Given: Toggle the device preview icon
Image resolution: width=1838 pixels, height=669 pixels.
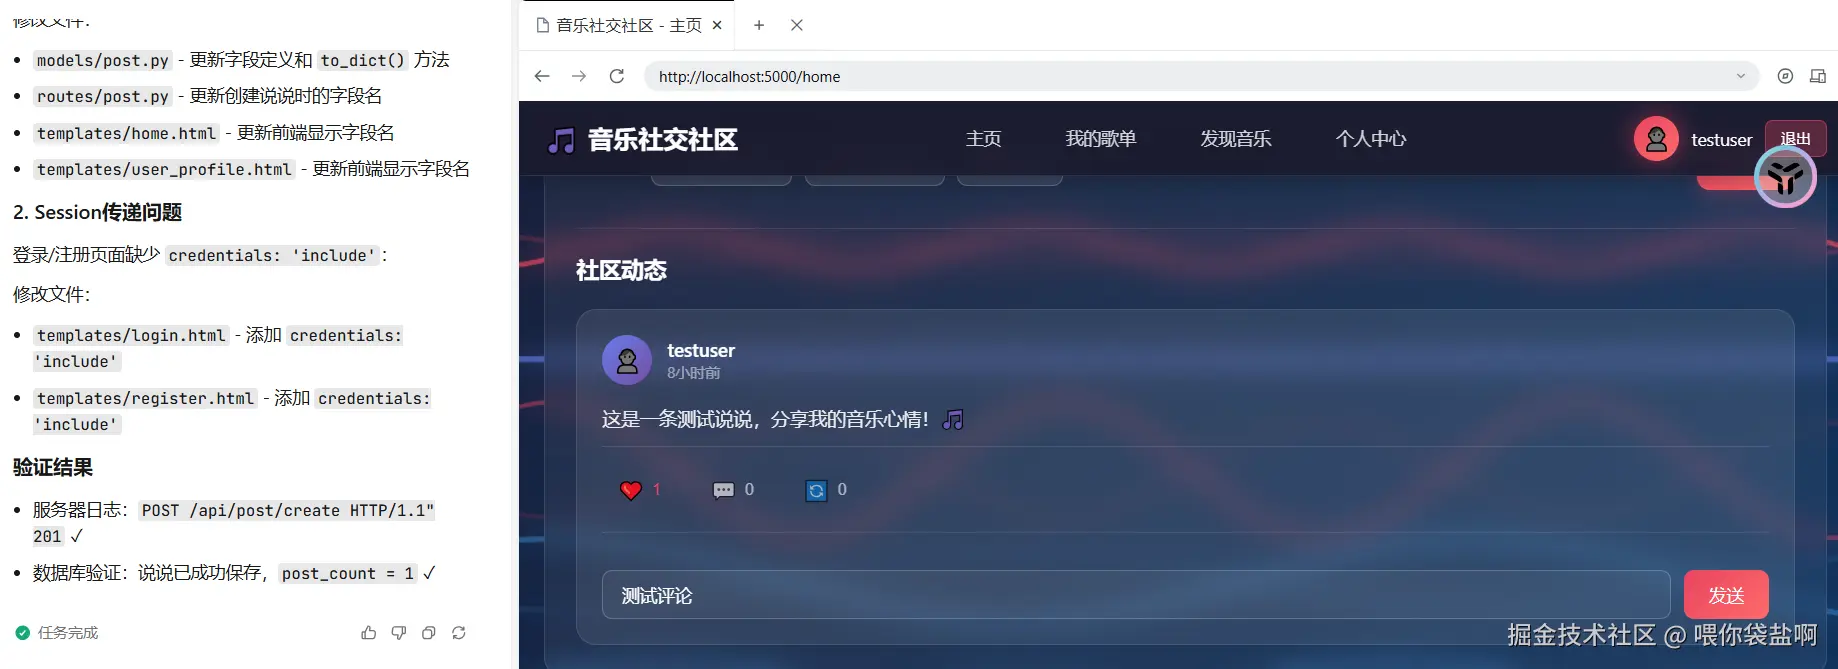Looking at the screenshot, I should tap(1818, 76).
